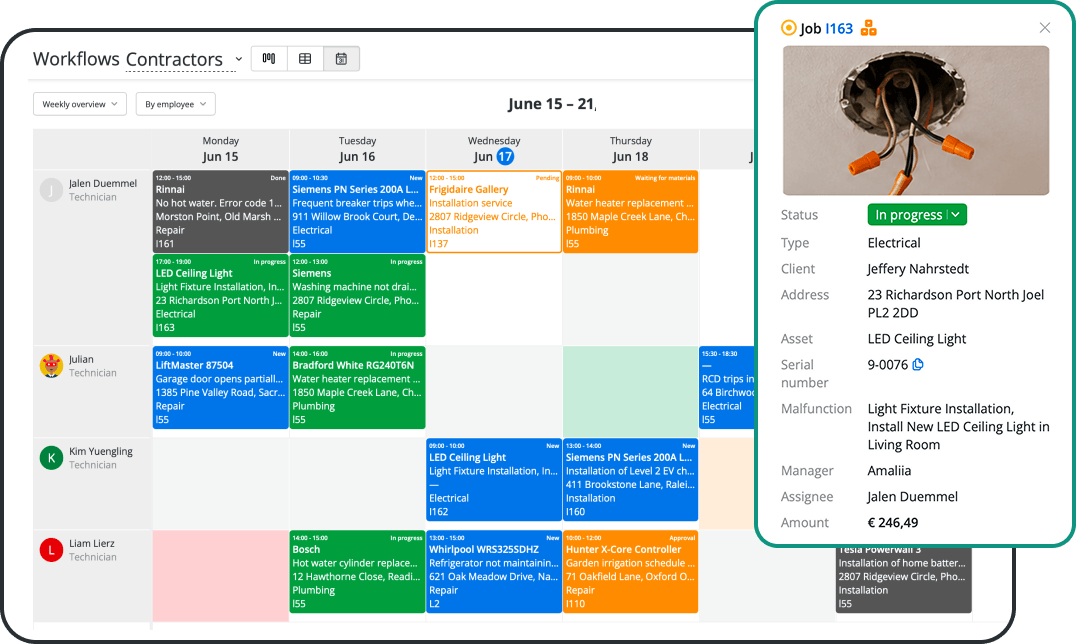Copy serial number 9-0076

click(918, 365)
